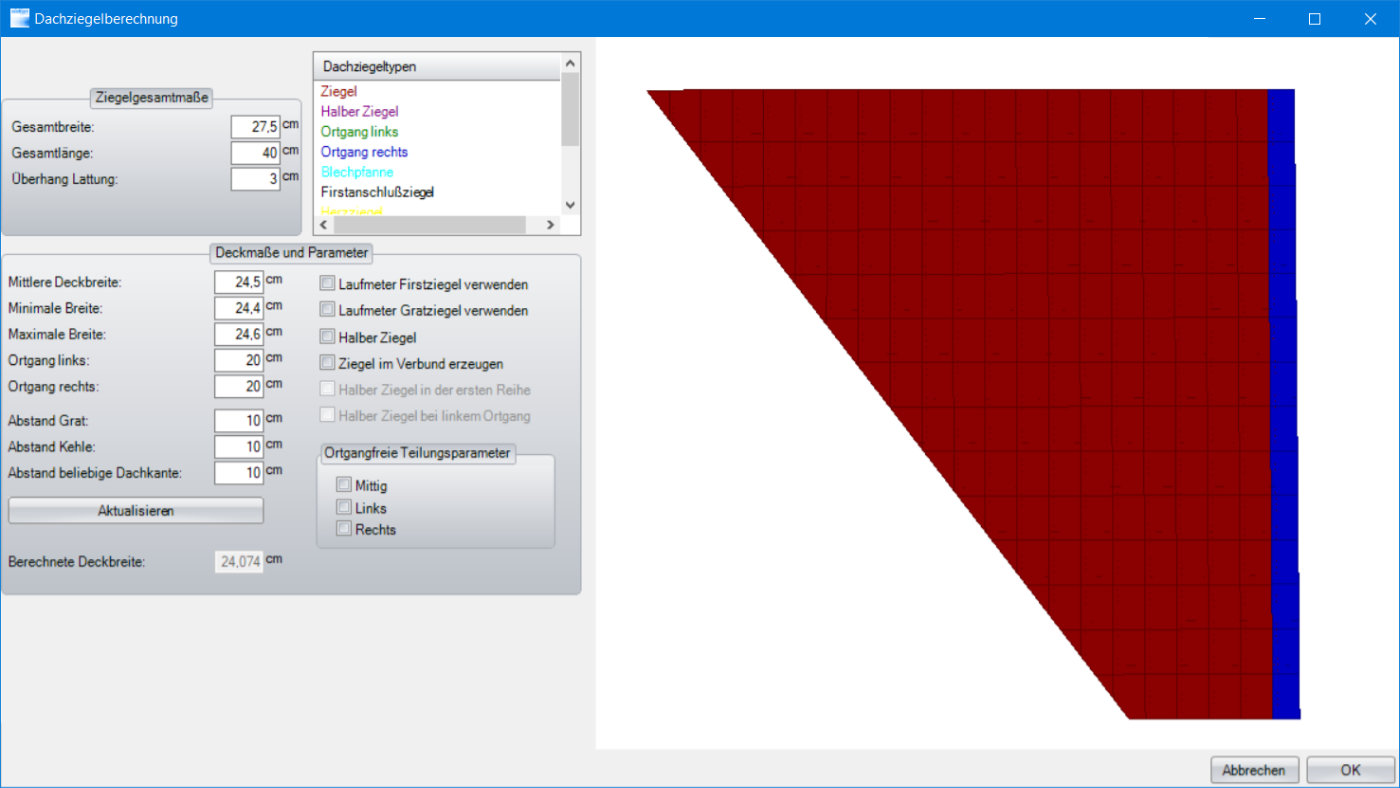Click the blue Ortgang rechts strip in preview
This screenshot has height=788, width=1400.
coord(1283,400)
